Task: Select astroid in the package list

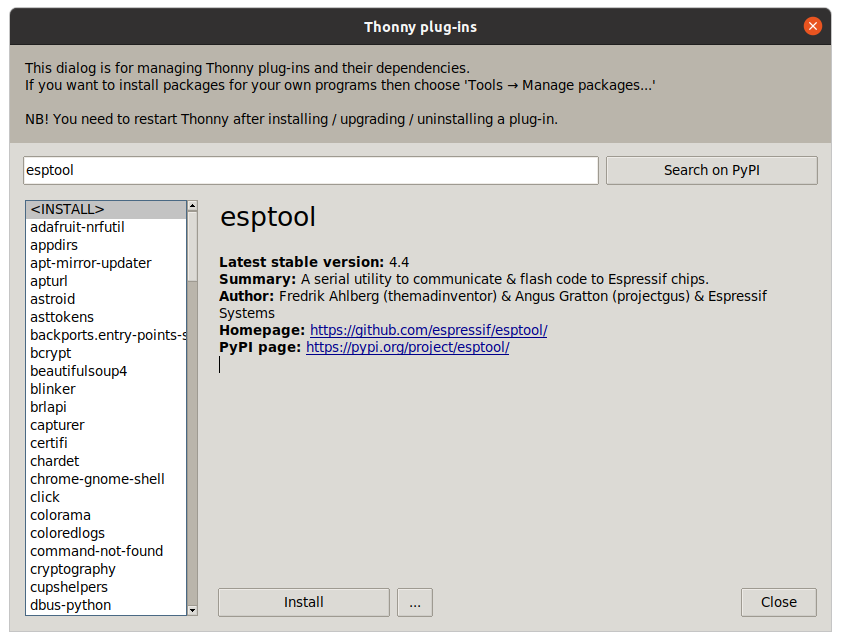Action: [106, 299]
